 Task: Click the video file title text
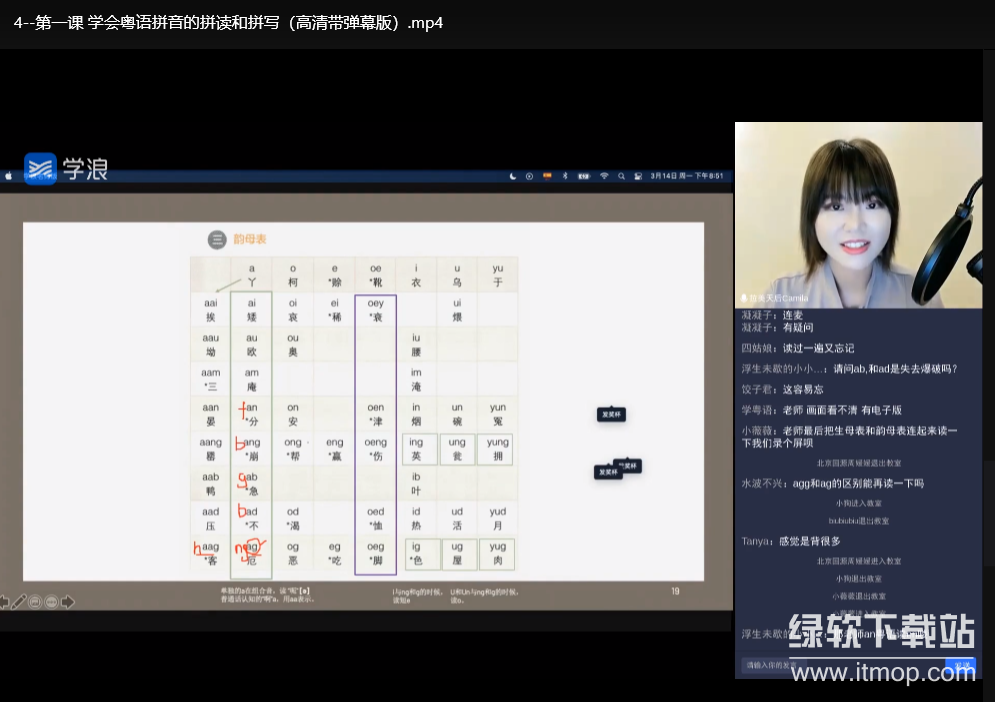(x=228, y=22)
